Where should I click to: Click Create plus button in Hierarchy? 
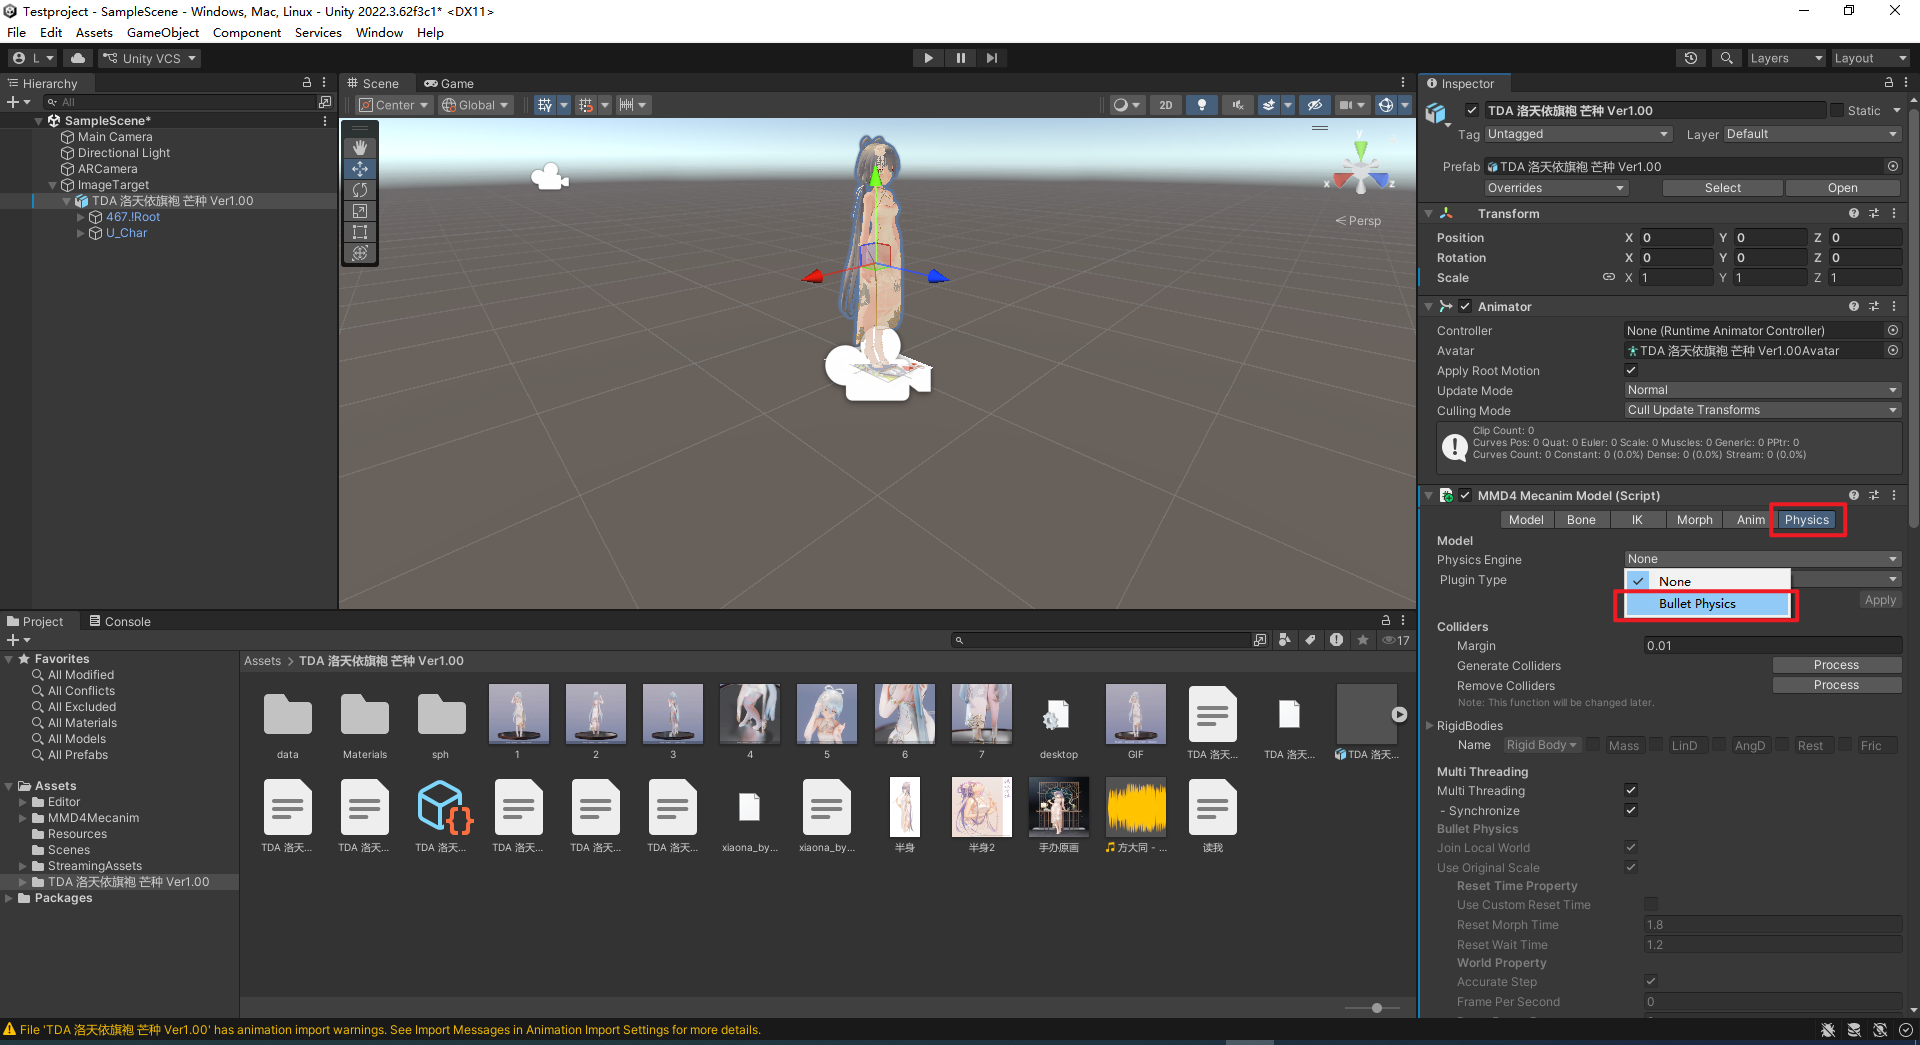[x=13, y=102]
